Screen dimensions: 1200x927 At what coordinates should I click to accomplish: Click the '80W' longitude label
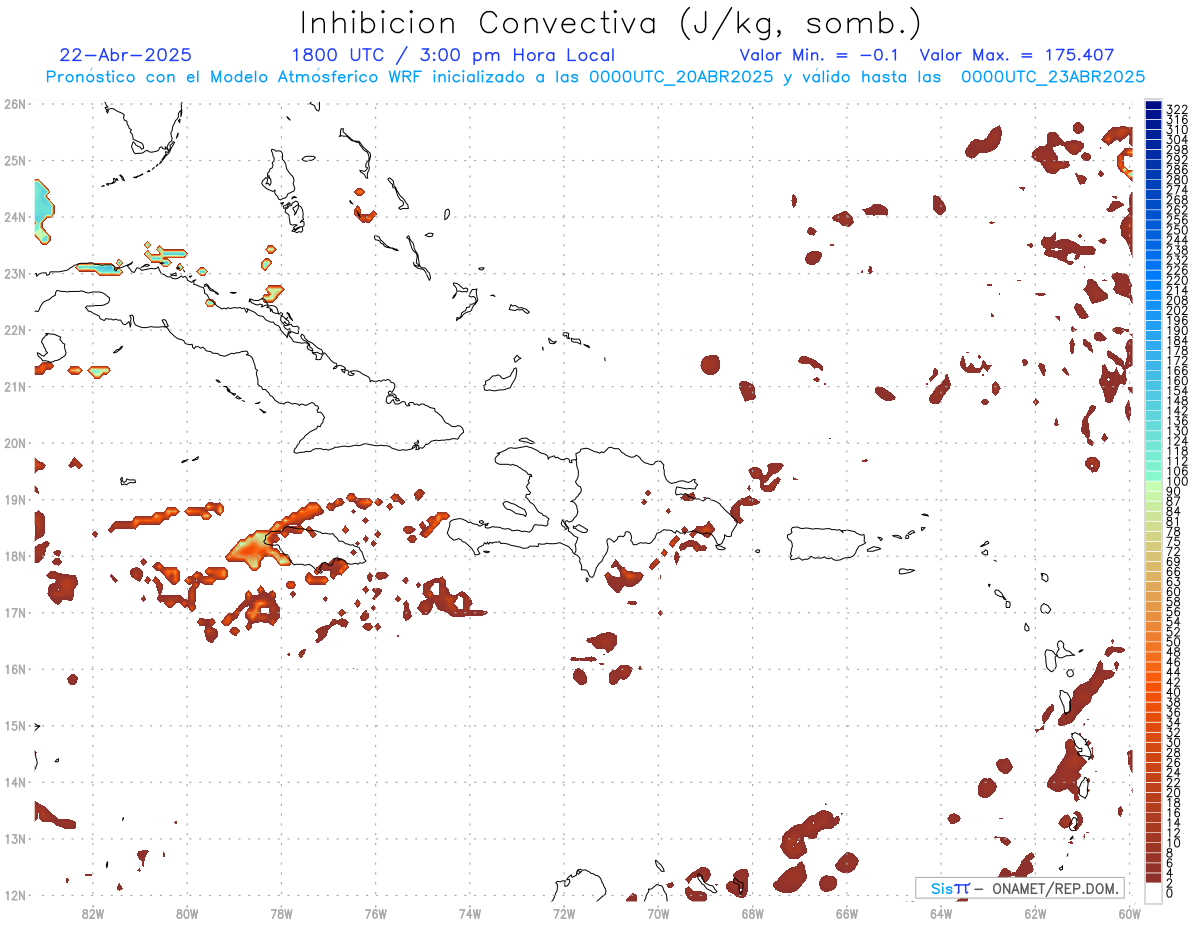(x=187, y=913)
